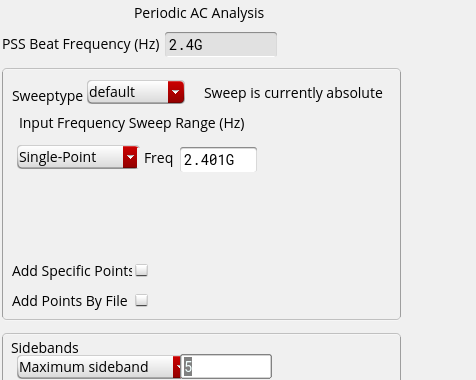Click the Add Points By File label text

coord(70,301)
